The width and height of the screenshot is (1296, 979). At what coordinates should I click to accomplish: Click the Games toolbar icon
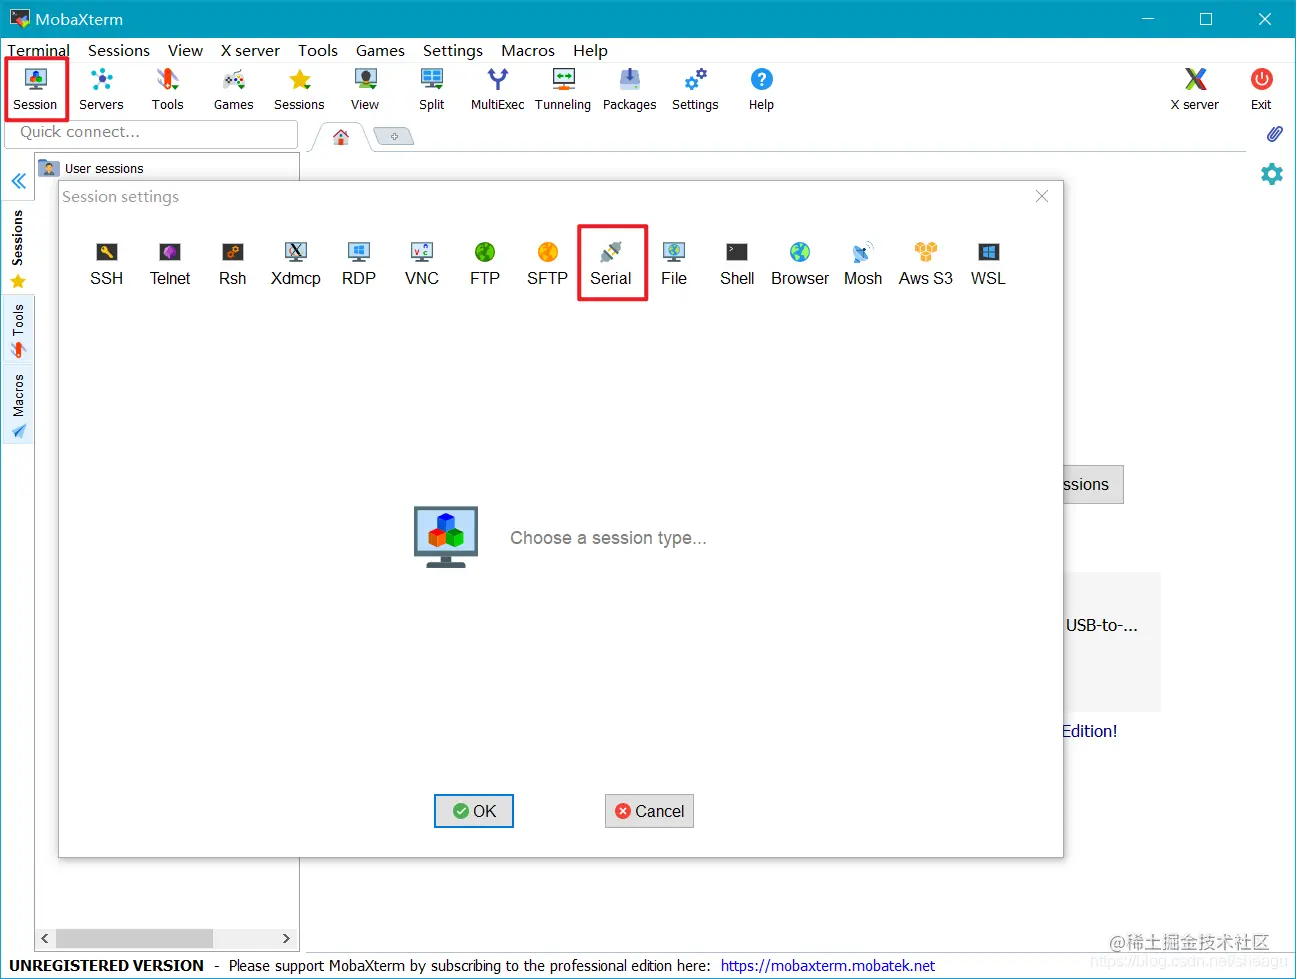click(233, 89)
